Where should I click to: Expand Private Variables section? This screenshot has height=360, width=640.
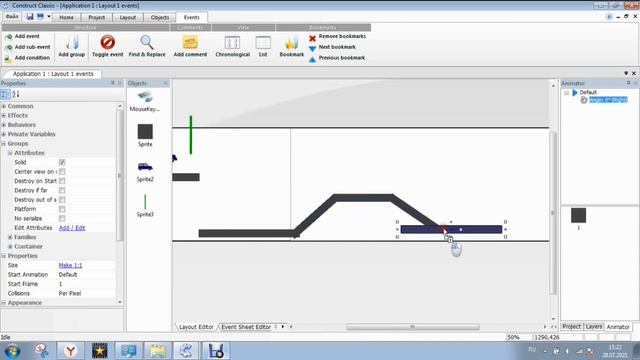click(x=4, y=134)
